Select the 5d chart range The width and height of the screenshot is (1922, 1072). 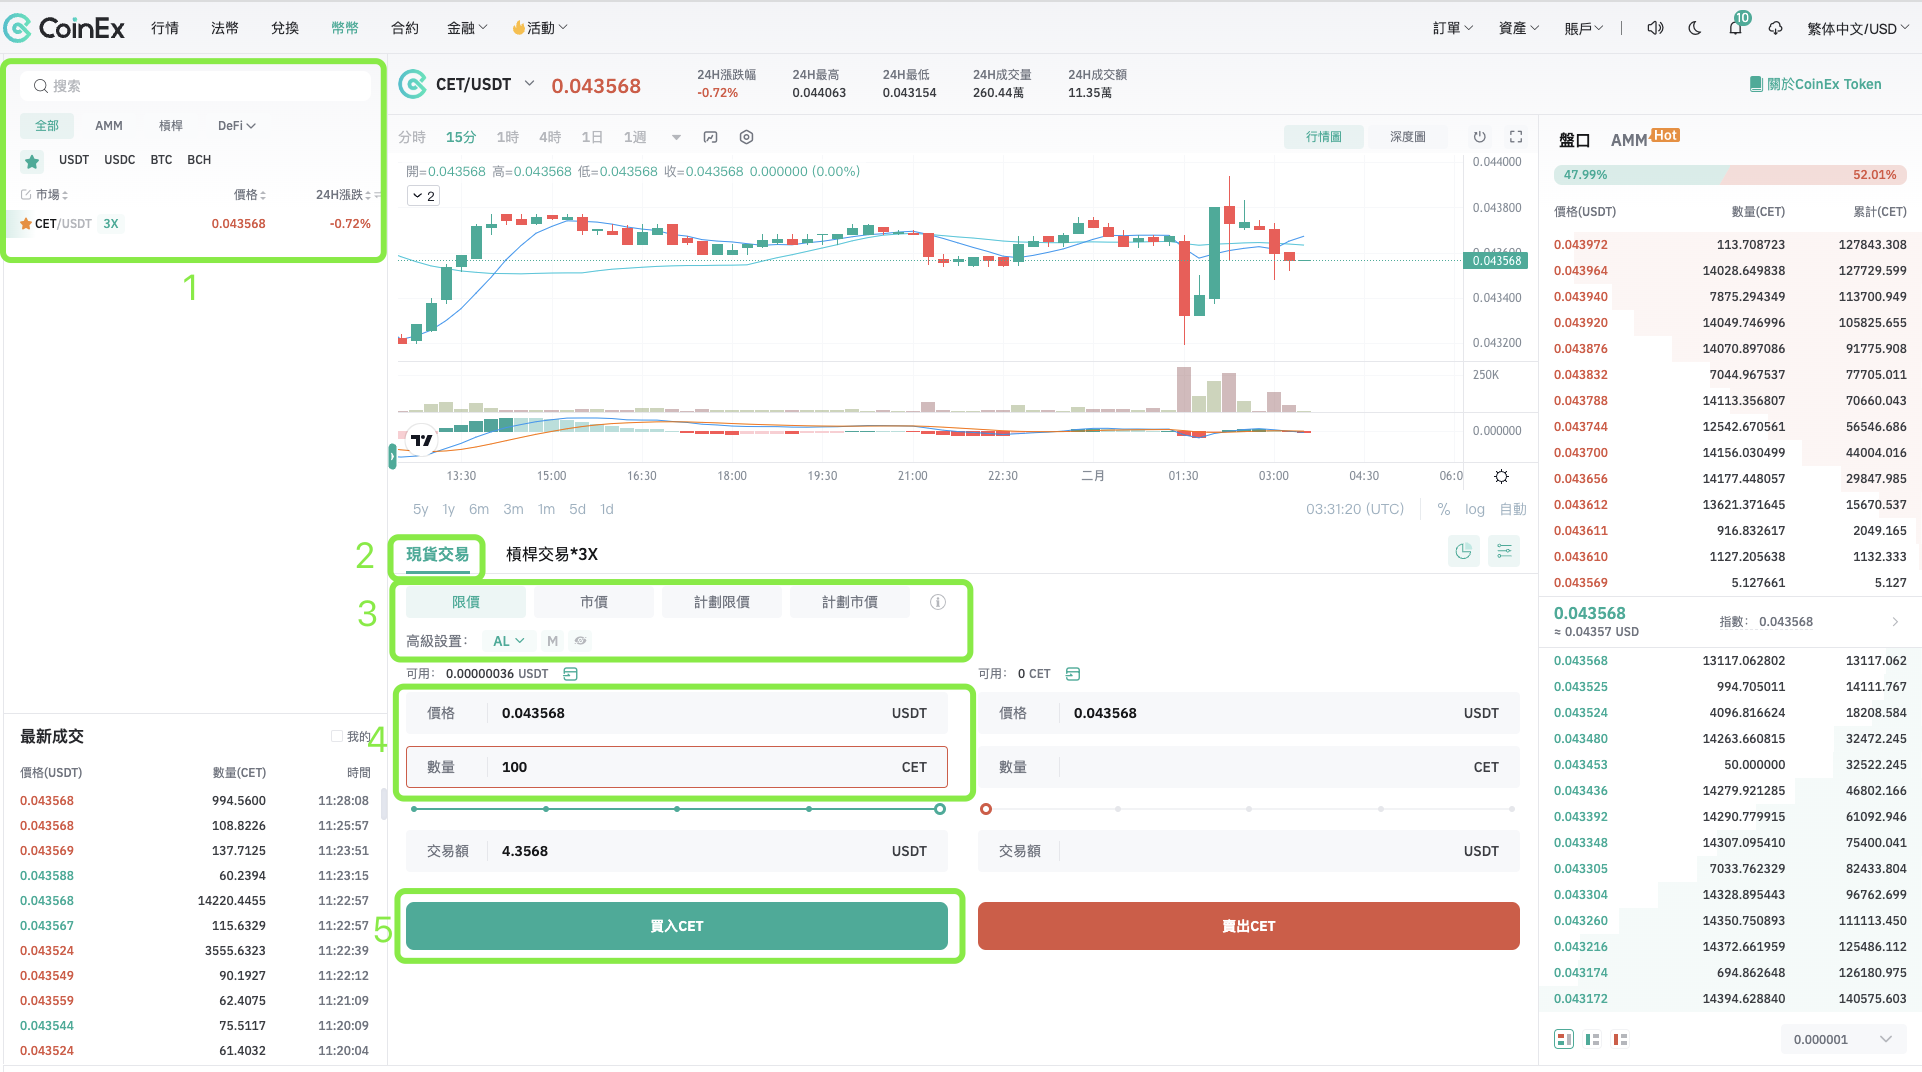click(x=577, y=509)
